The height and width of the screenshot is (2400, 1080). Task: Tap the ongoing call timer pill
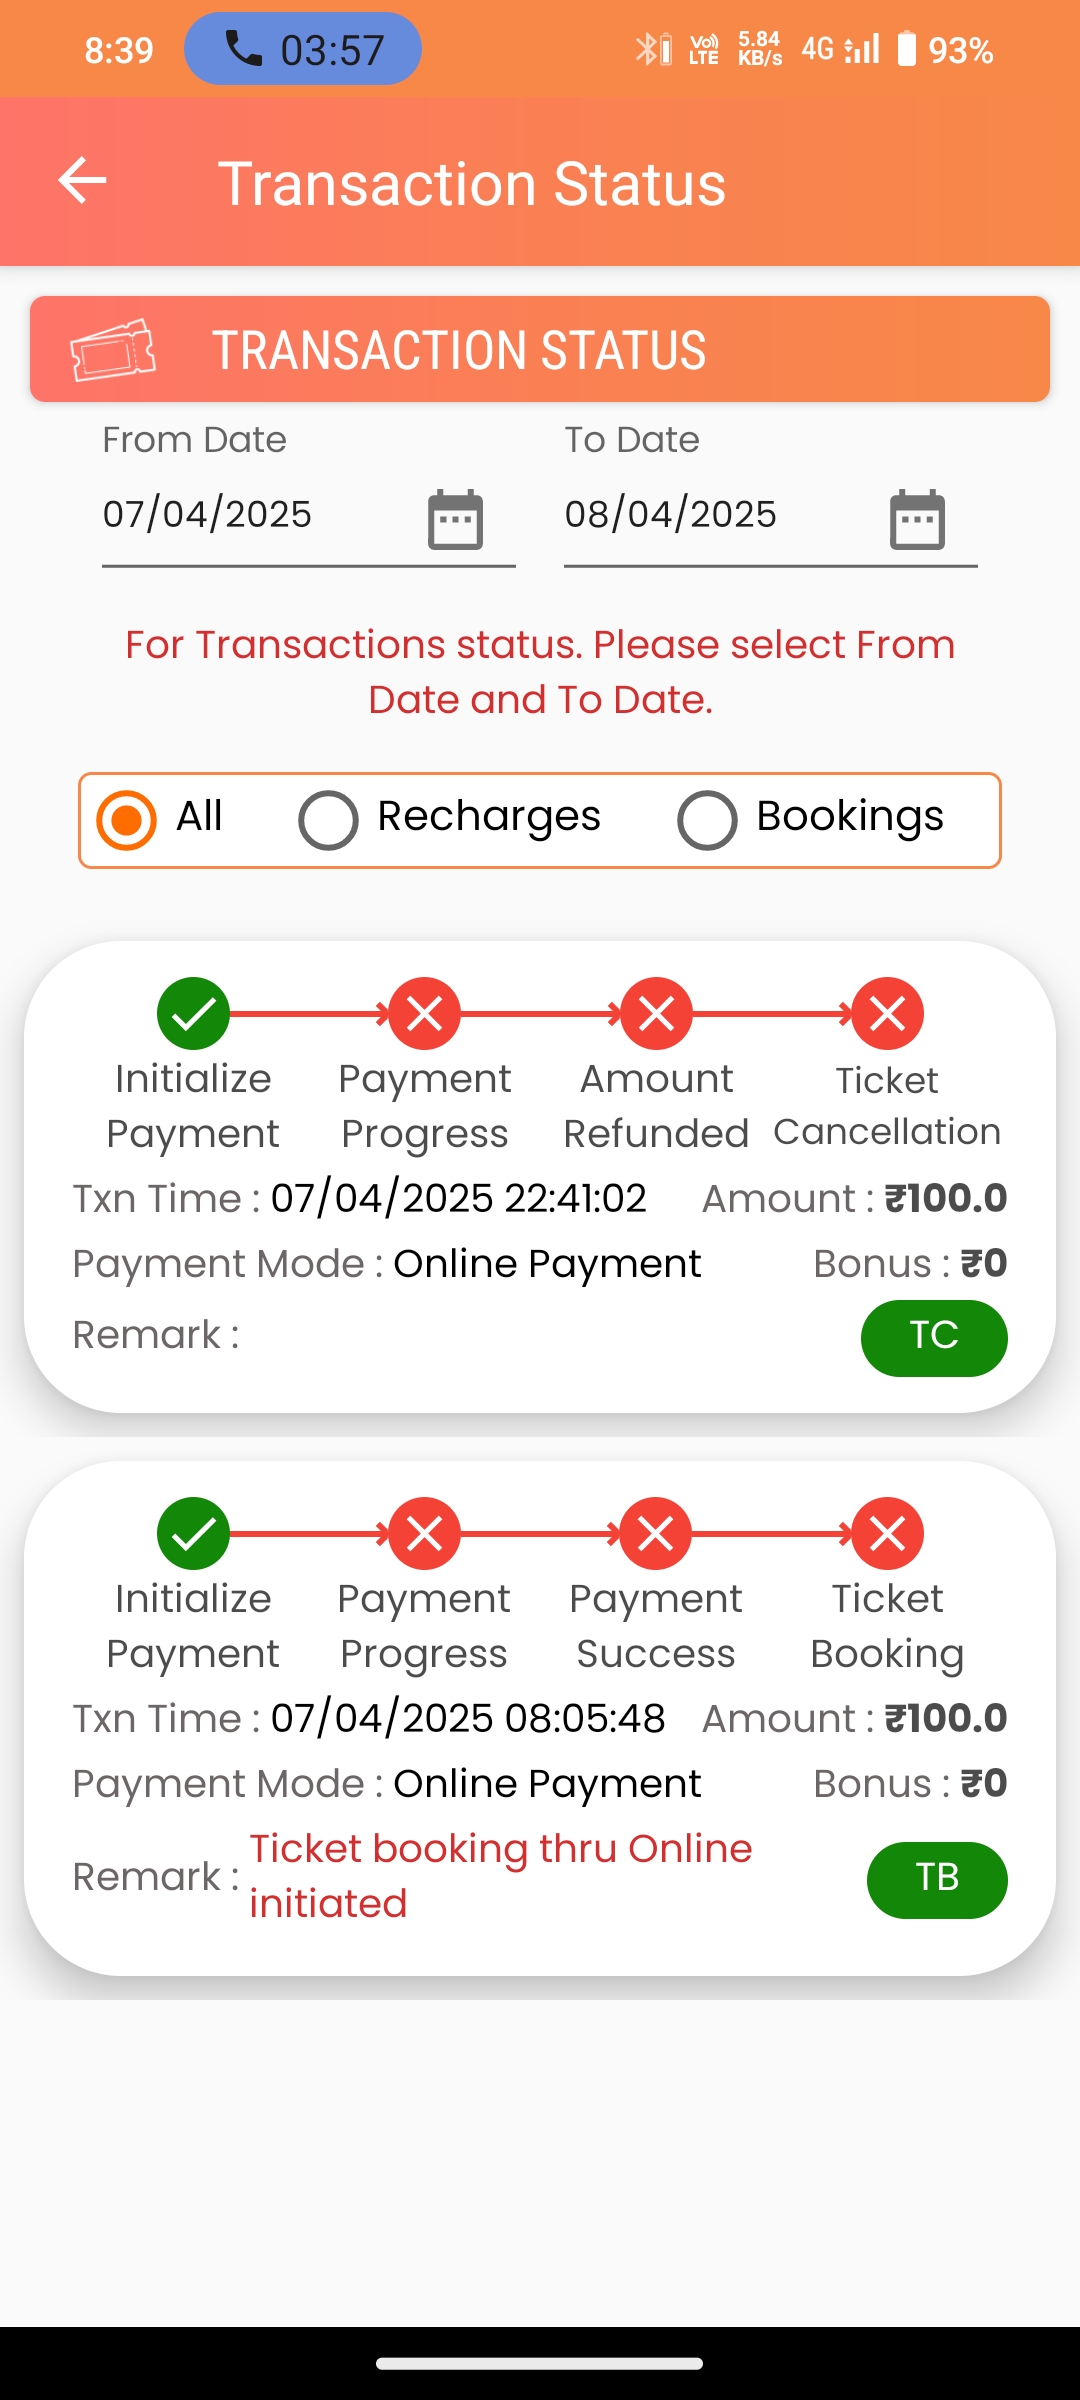point(302,49)
